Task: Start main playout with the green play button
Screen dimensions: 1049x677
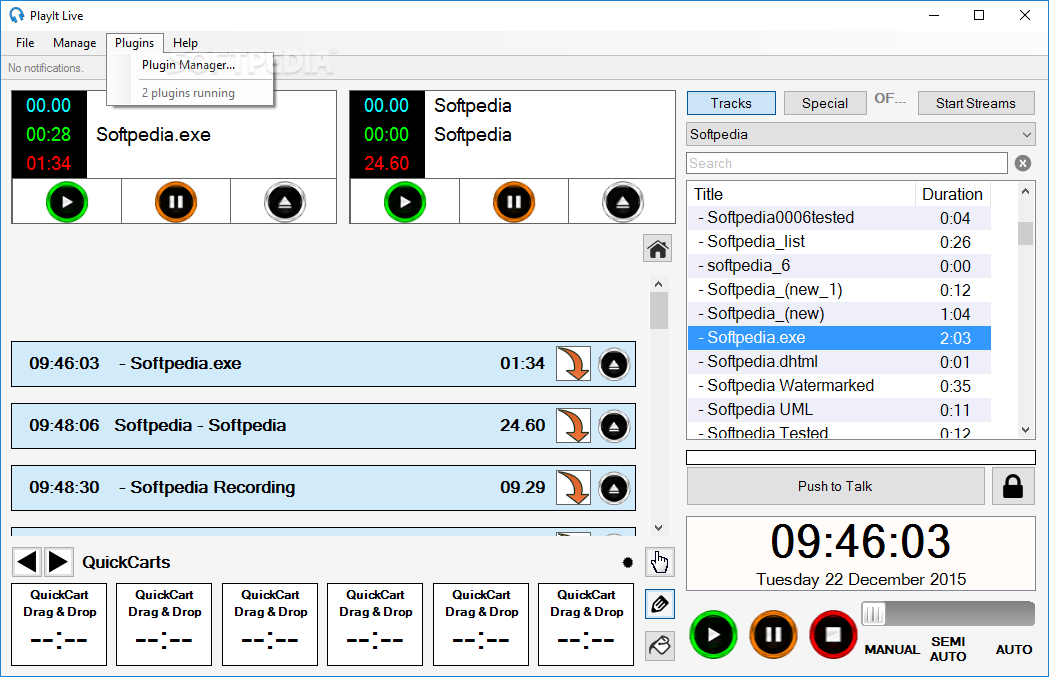Action: coord(713,634)
